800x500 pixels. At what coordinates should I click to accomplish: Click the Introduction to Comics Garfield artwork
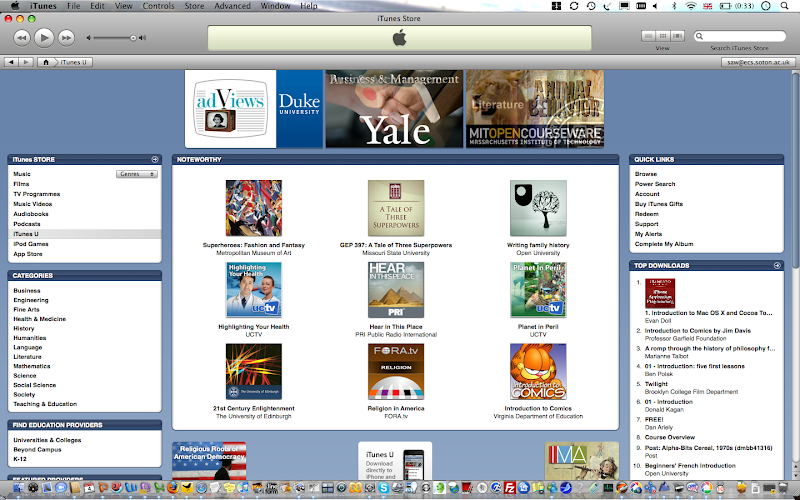(538, 371)
